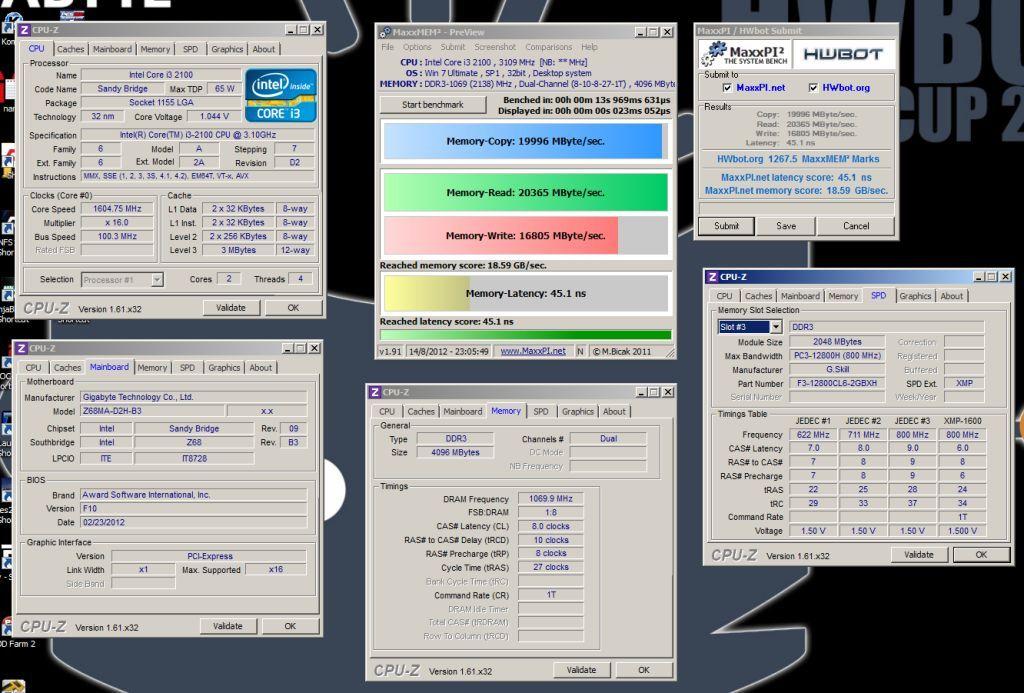Select CPU tab in the SPD window
Viewport: 1024px width, 693px height.
click(724, 296)
